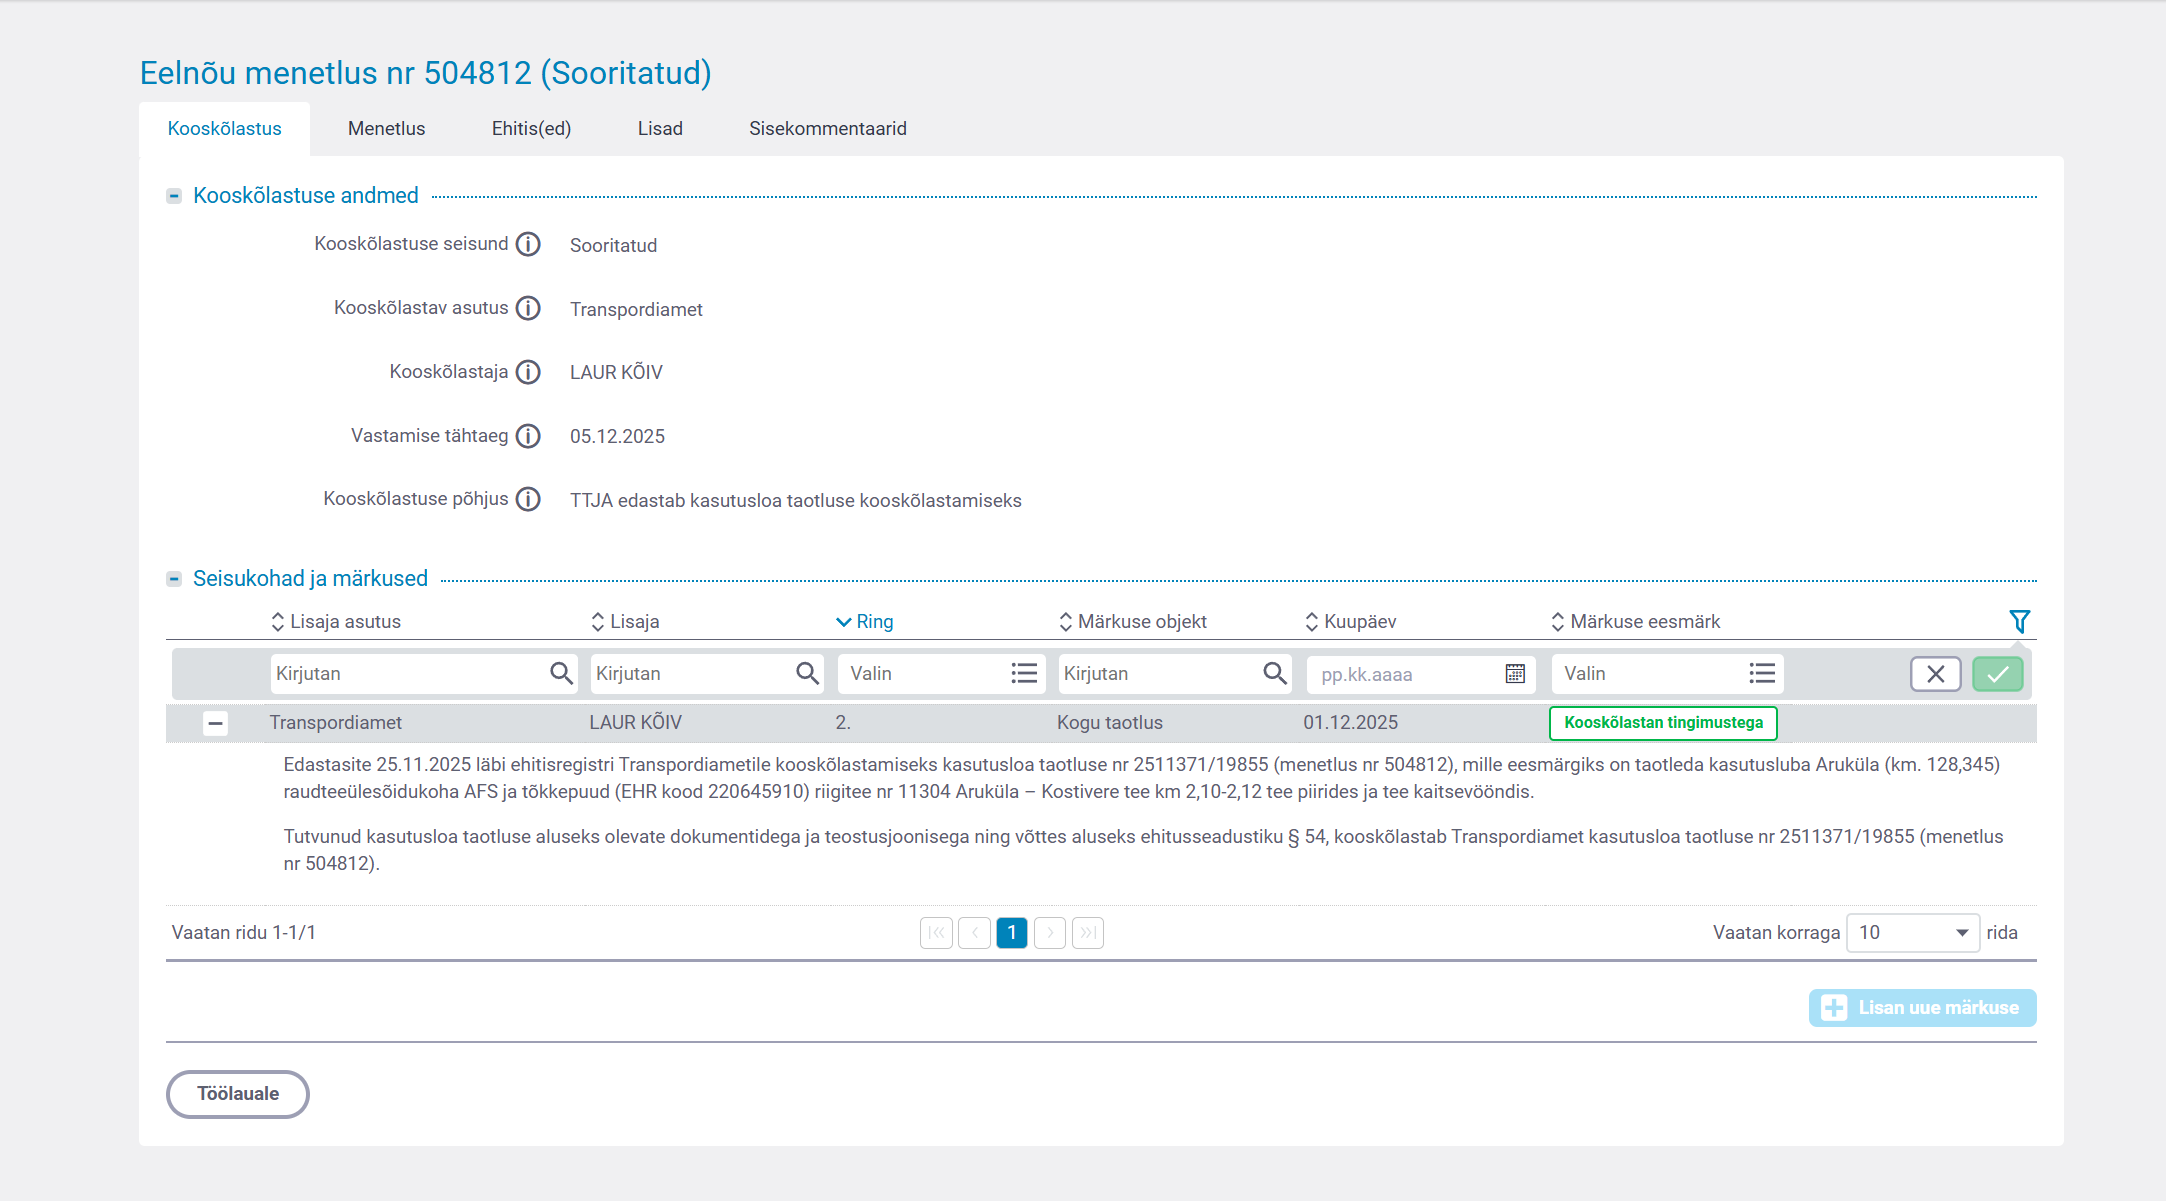This screenshot has height=1201, width=2166.
Task: Click Lisan uue märkuse button
Action: pyautogui.click(x=1922, y=1008)
